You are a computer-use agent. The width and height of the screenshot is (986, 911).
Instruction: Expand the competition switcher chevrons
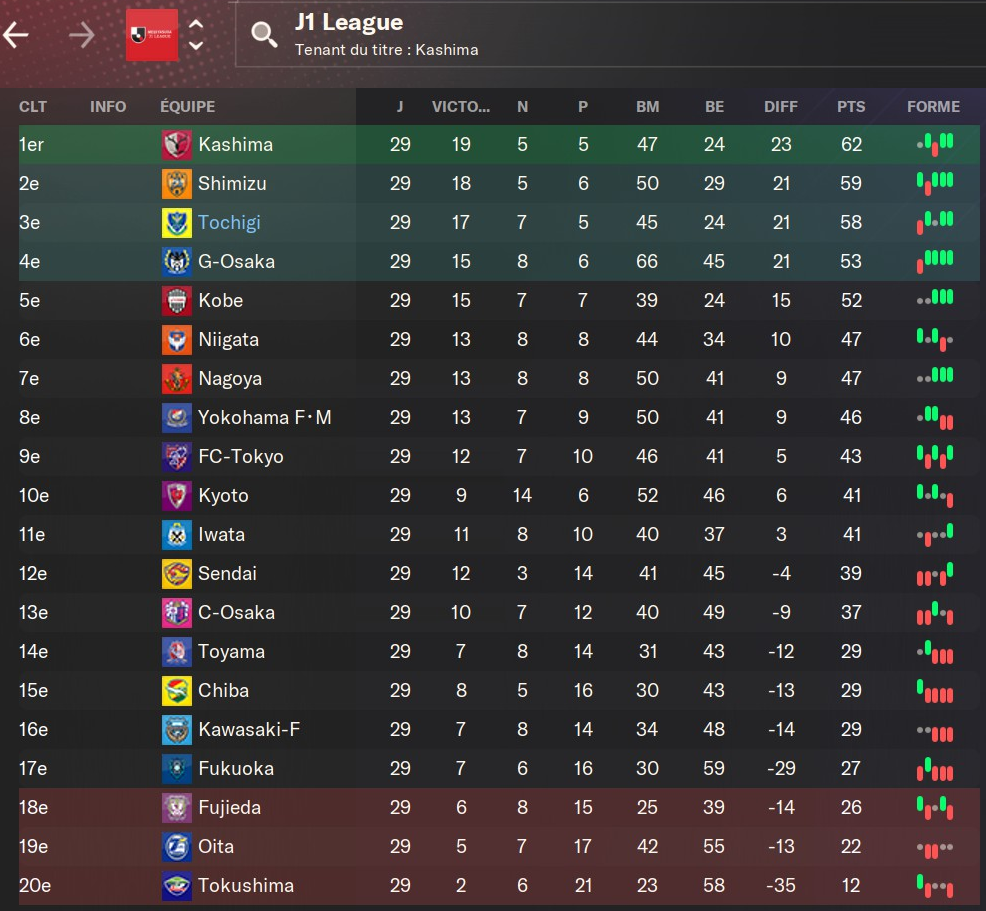[x=196, y=35]
